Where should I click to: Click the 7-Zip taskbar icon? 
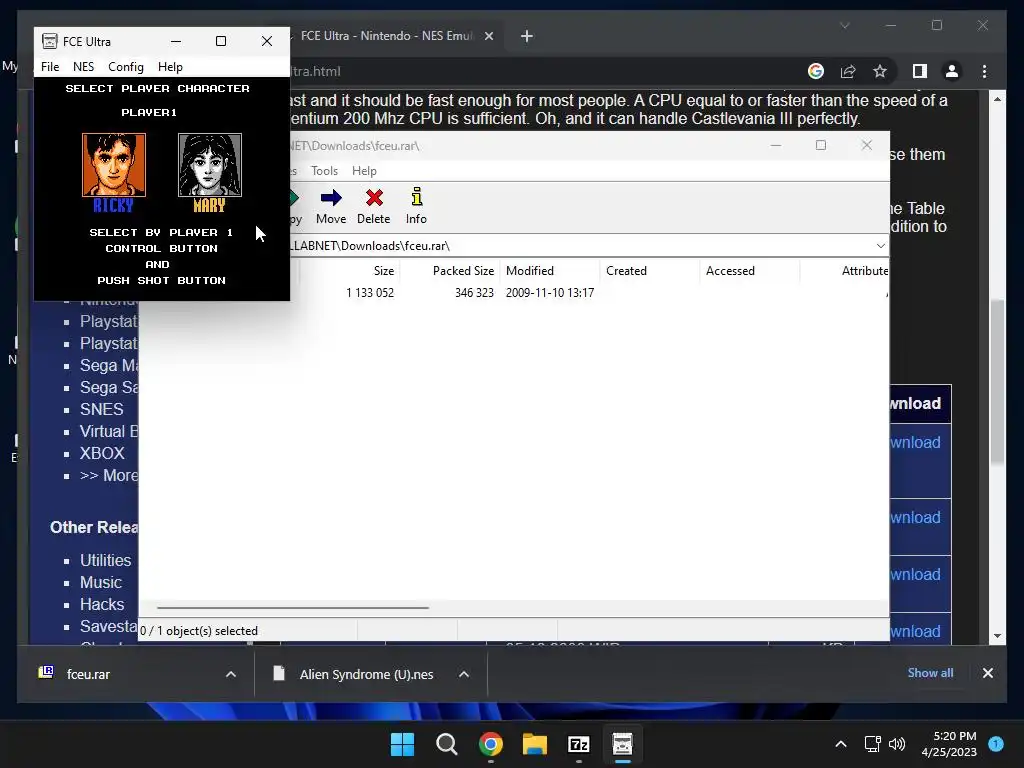tap(579, 744)
